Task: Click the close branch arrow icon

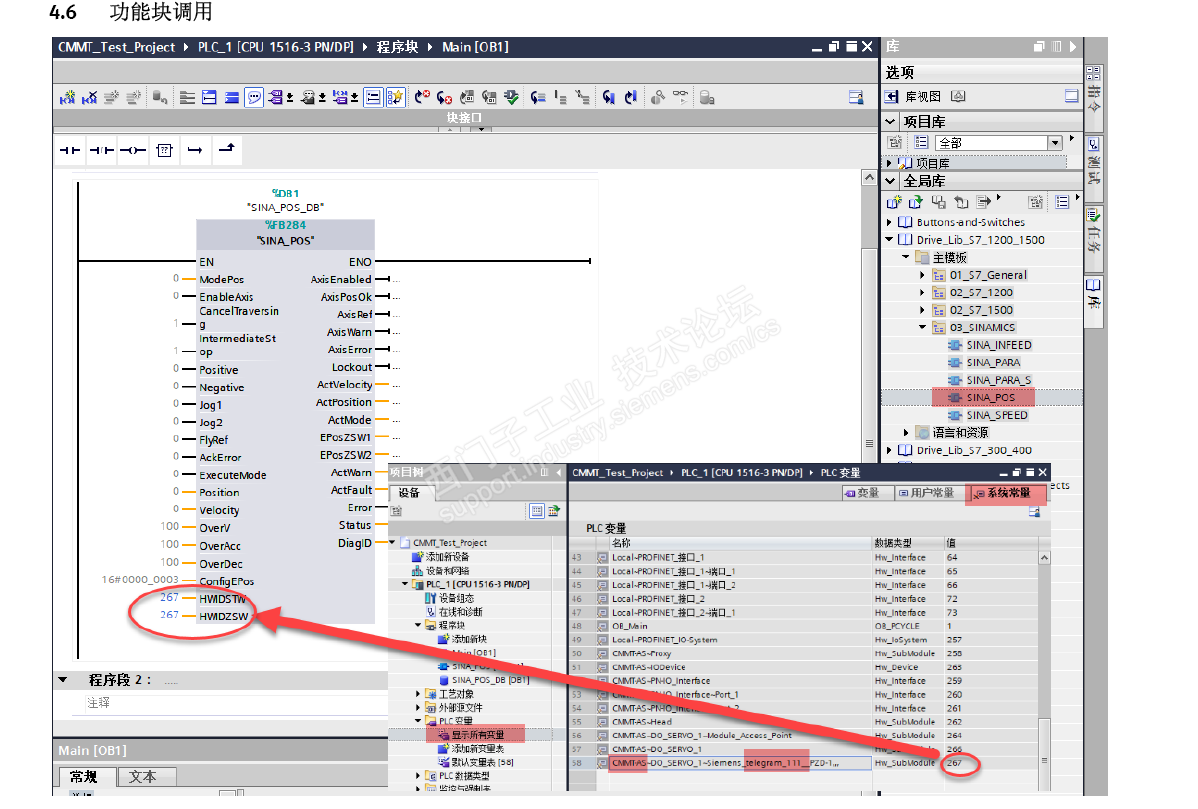Action: click(x=226, y=148)
